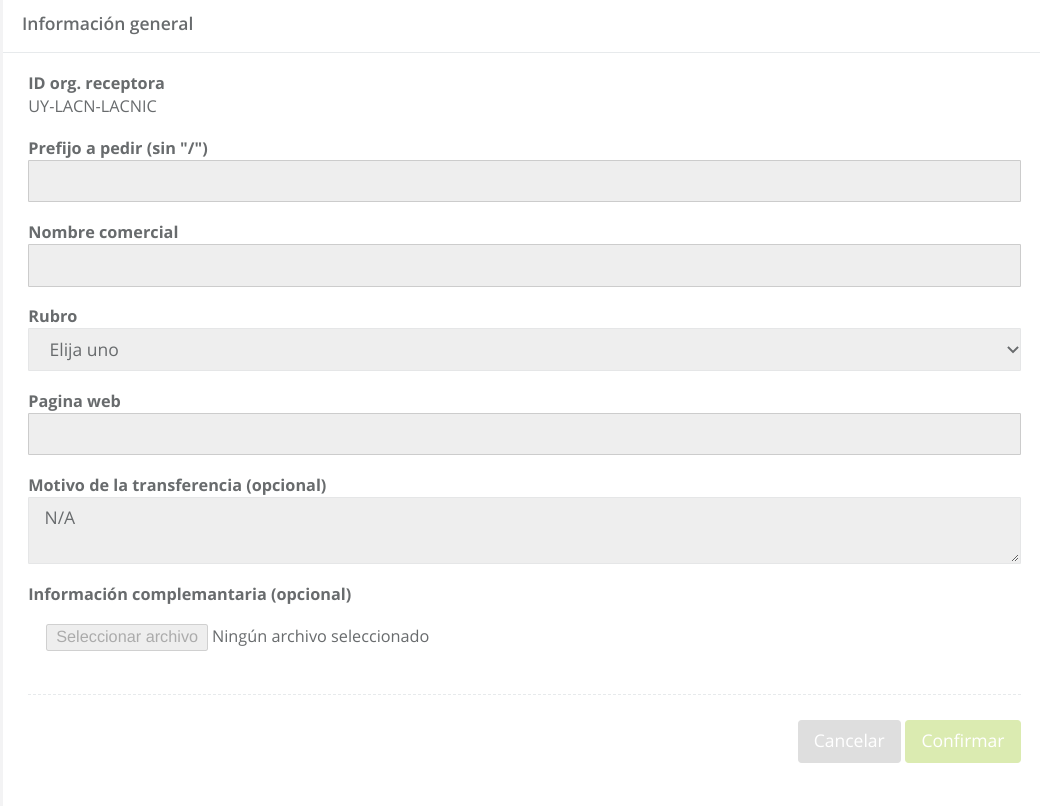Click the Cancelar button
The width and height of the screenshot is (1040, 806).
(849, 741)
